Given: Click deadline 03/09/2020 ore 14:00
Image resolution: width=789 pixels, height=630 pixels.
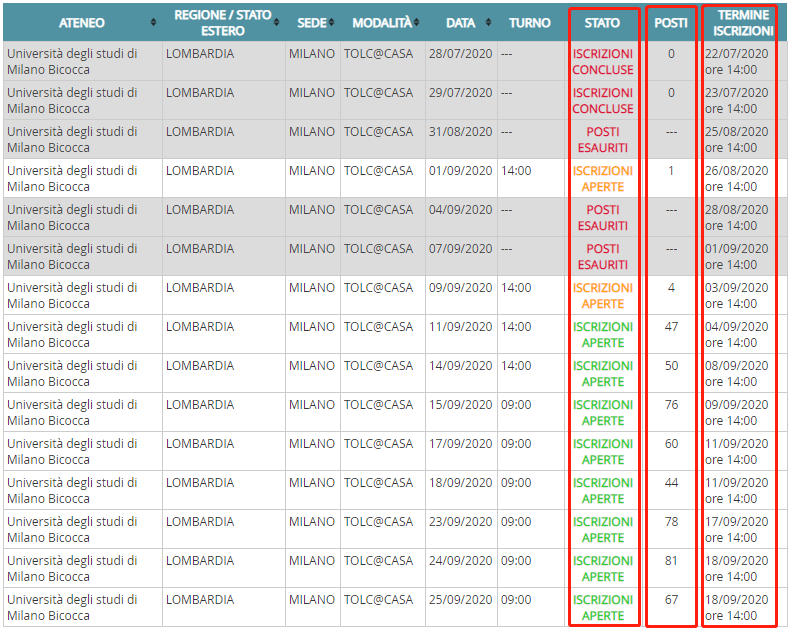Looking at the screenshot, I should coord(737,296).
